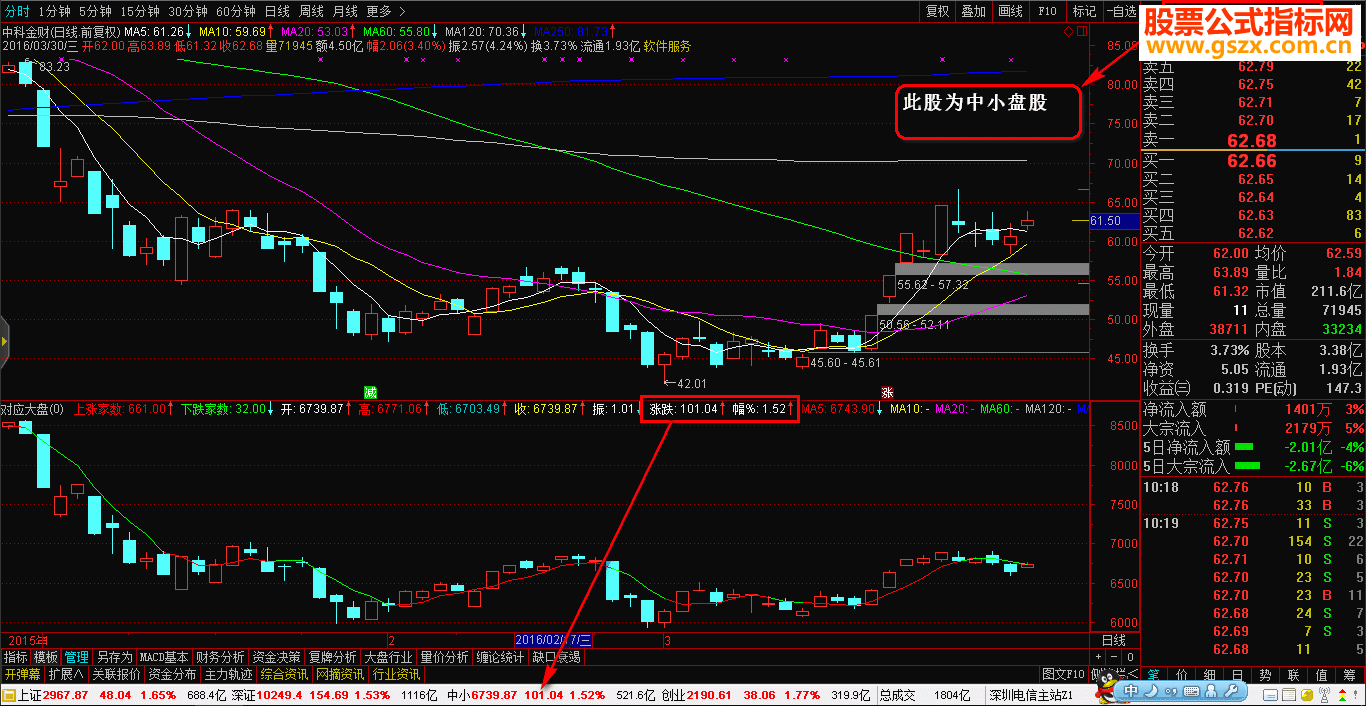Open the F10 company info
The width and height of the screenshot is (1366, 706).
pos(1047,11)
